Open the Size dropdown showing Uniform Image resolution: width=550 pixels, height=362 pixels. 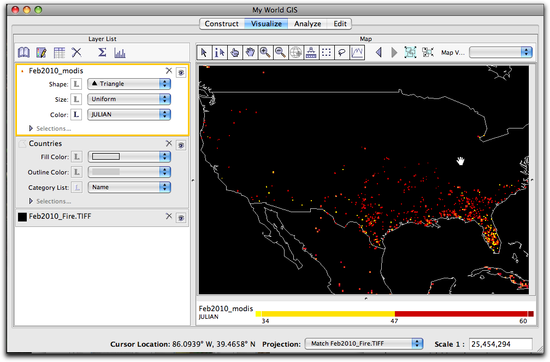[129, 99]
